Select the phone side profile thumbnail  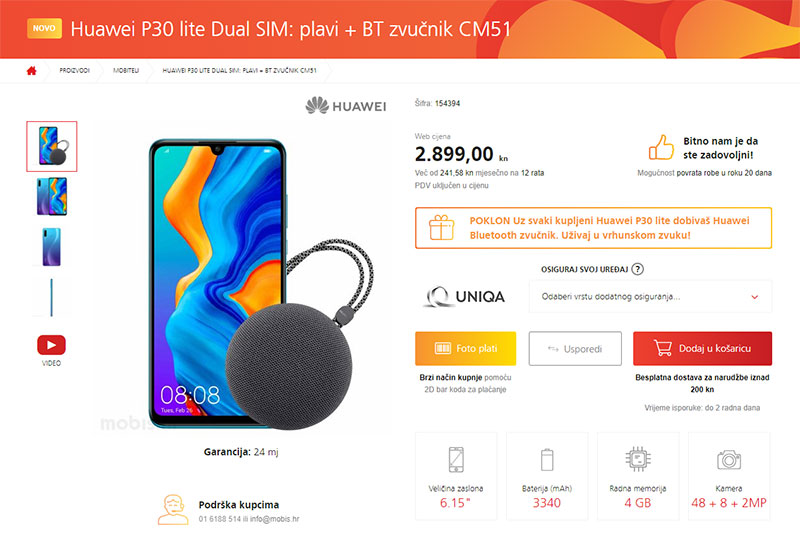pos(52,297)
